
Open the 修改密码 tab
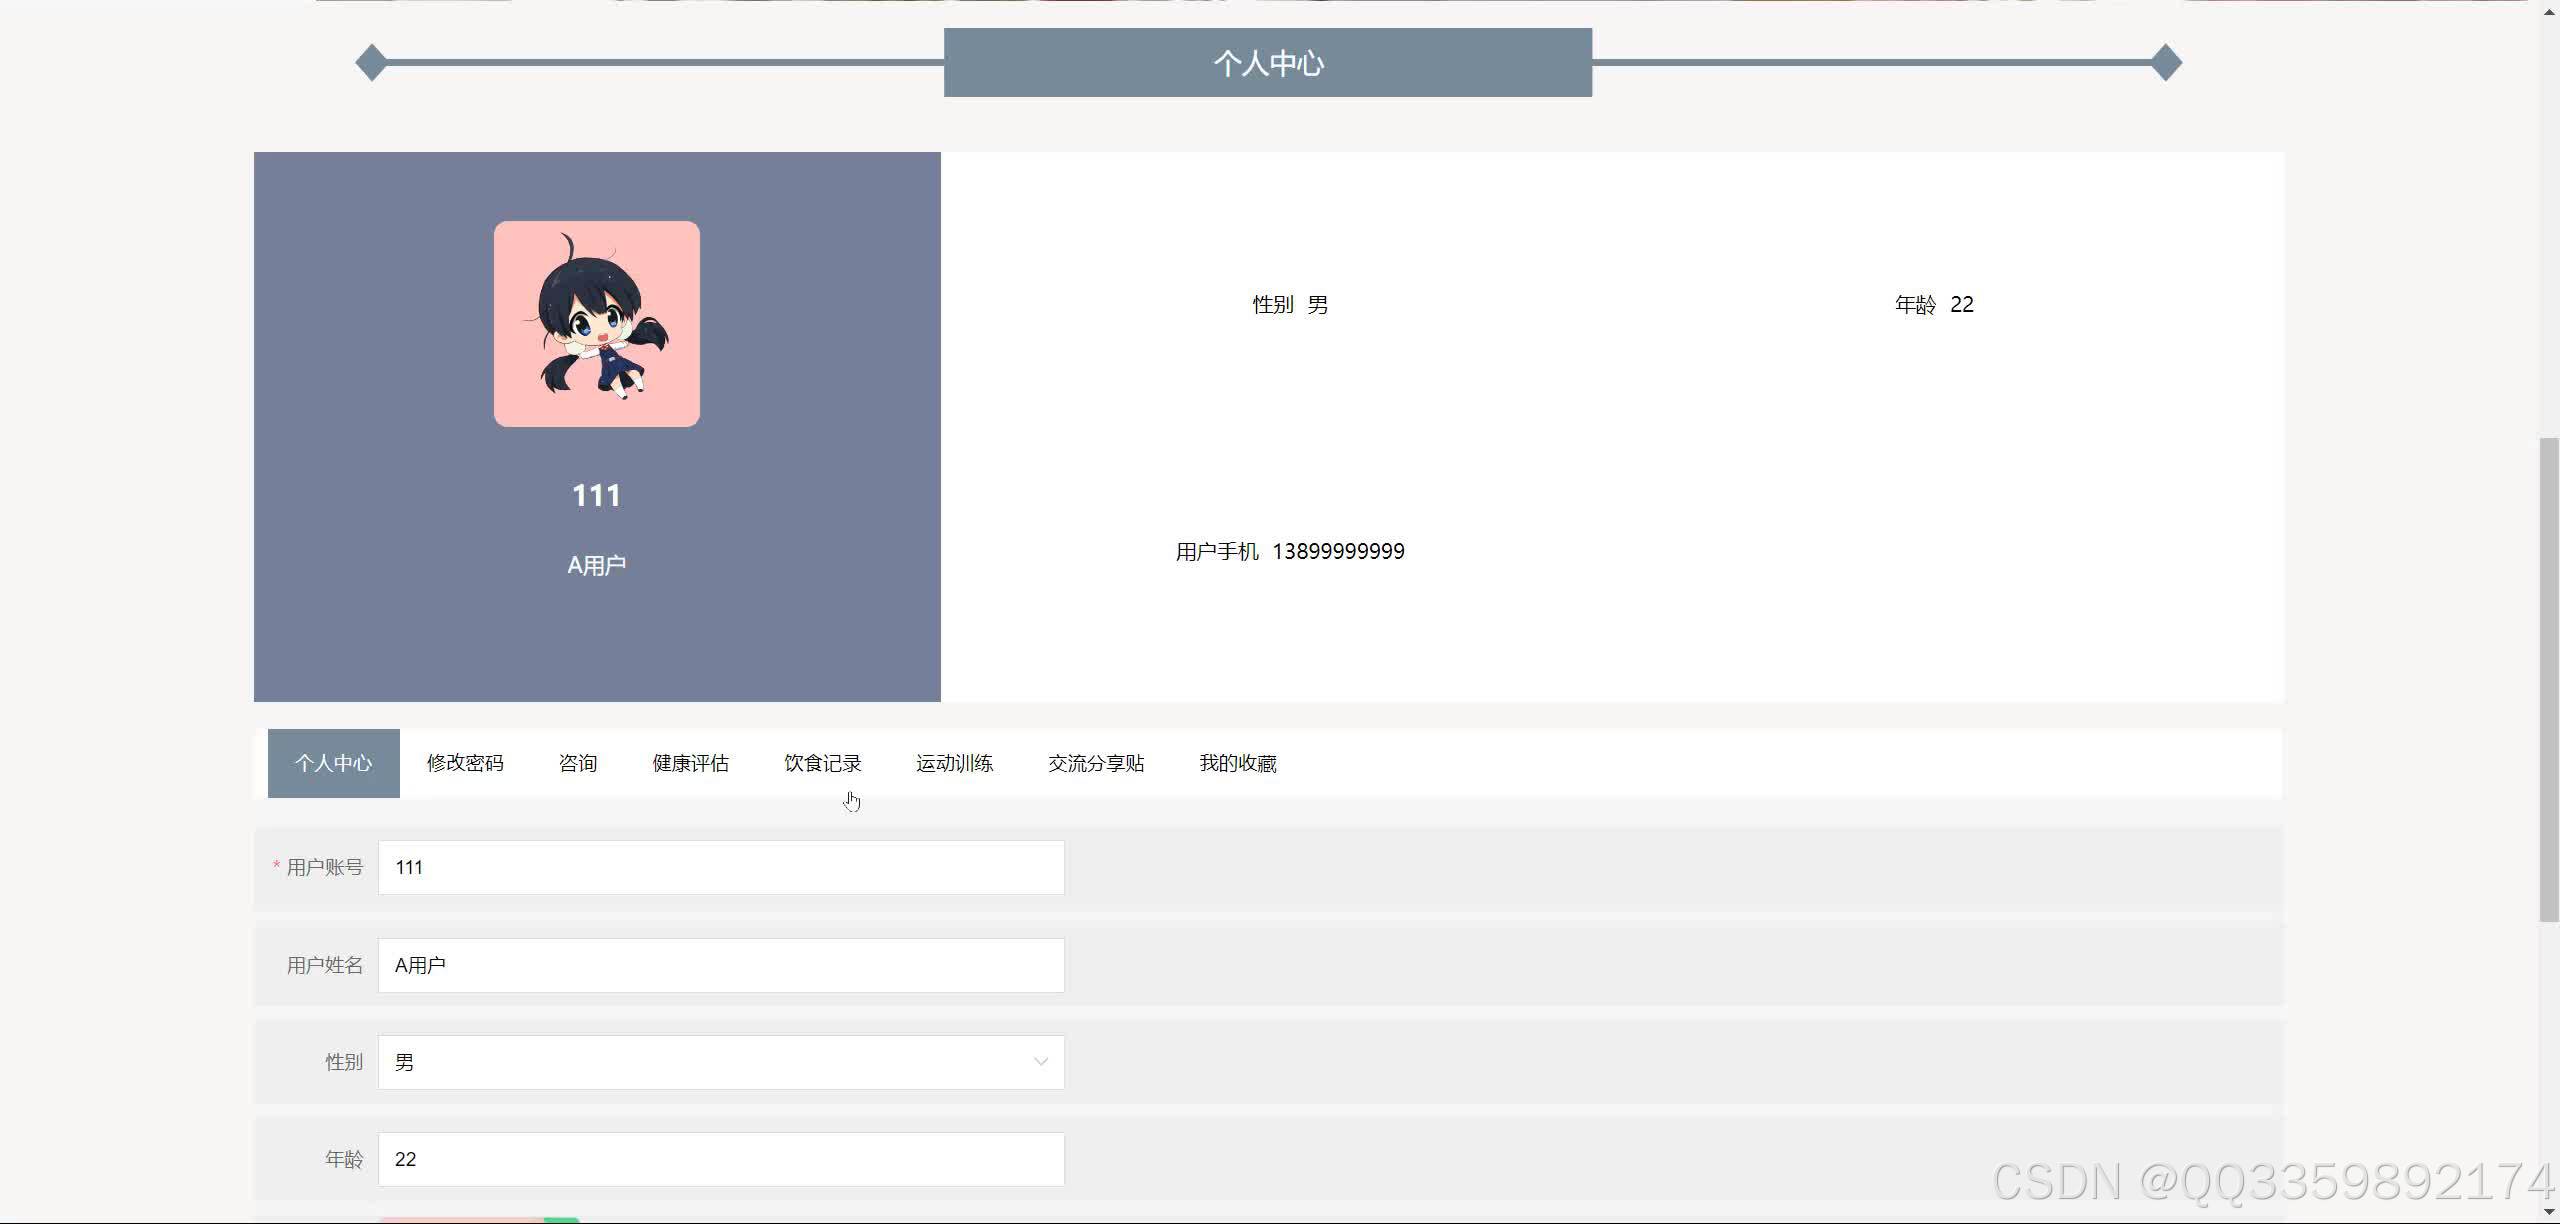pos(465,763)
